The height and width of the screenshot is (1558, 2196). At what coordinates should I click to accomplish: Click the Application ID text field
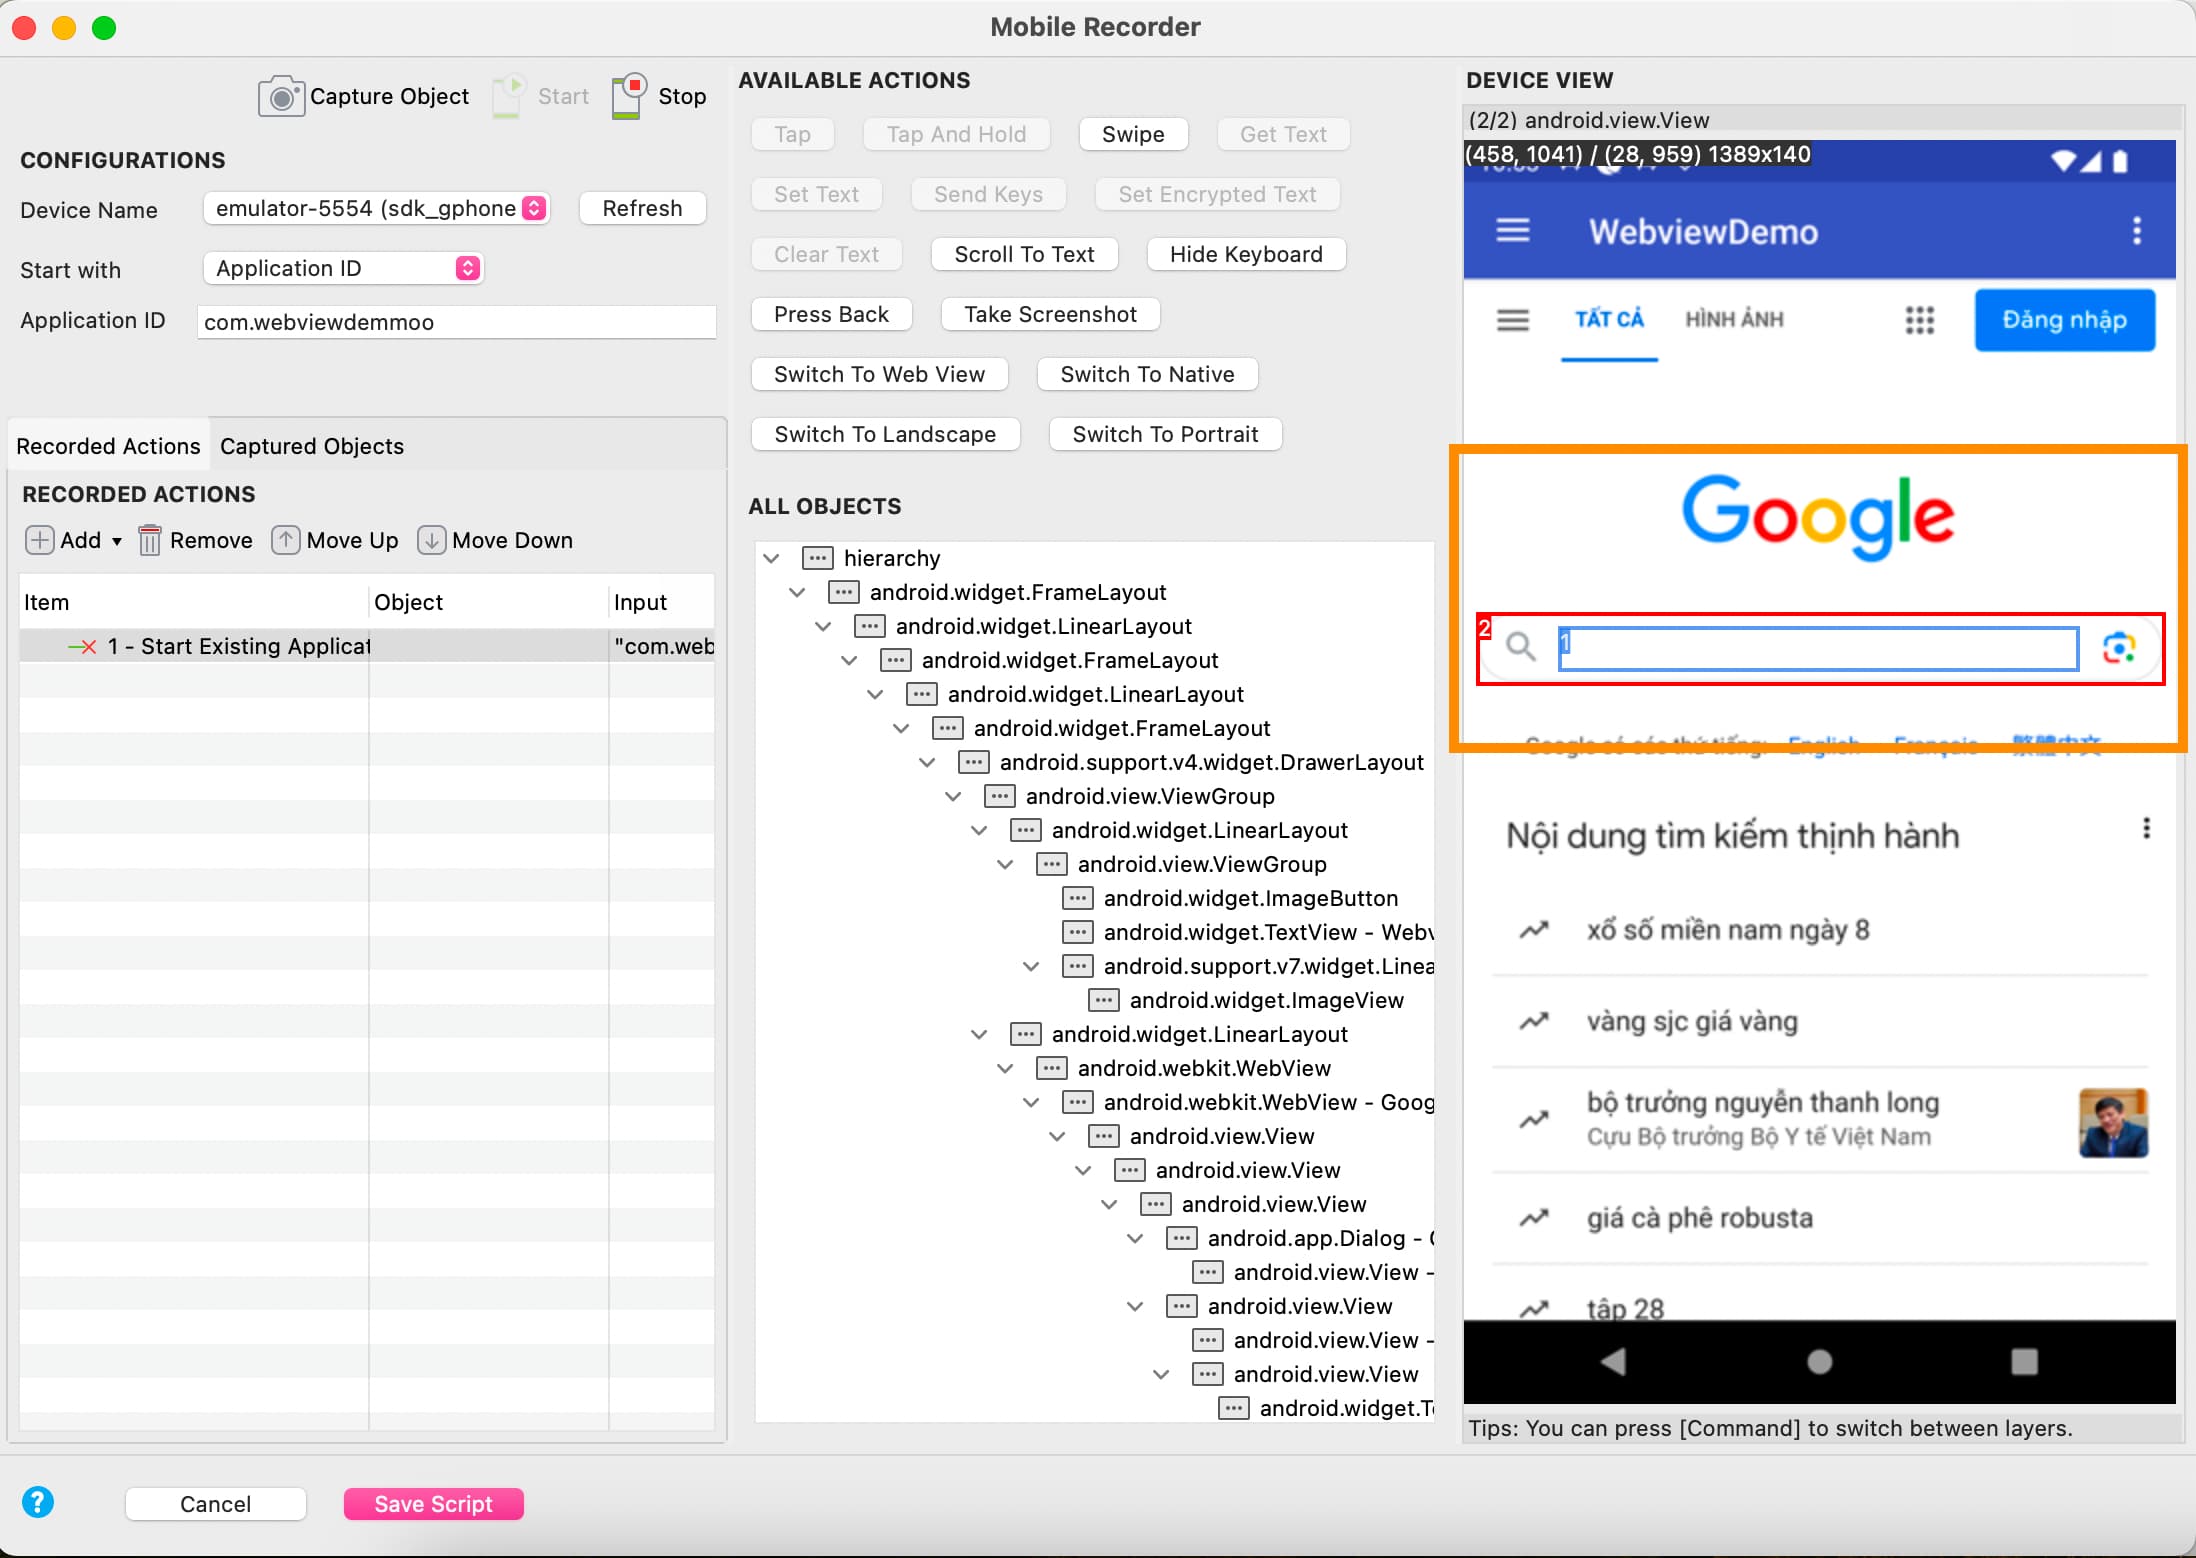[456, 322]
